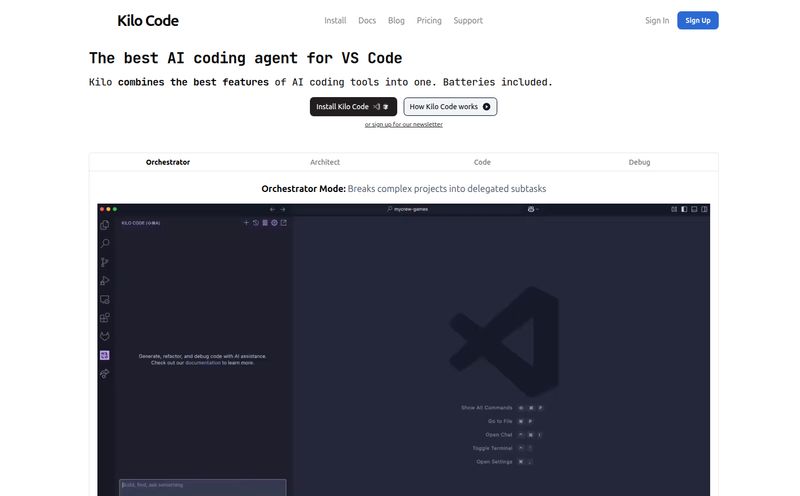Open the Support nav item
Screen dimensions: 800x496
coord(468,20)
